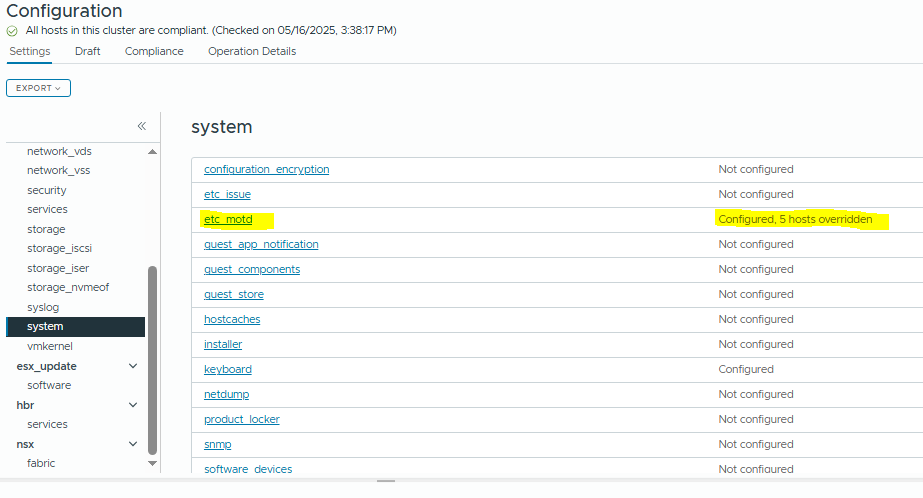The height and width of the screenshot is (498, 923).
Task: Select syslog in the sidebar tree
Action: click(x=43, y=307)
